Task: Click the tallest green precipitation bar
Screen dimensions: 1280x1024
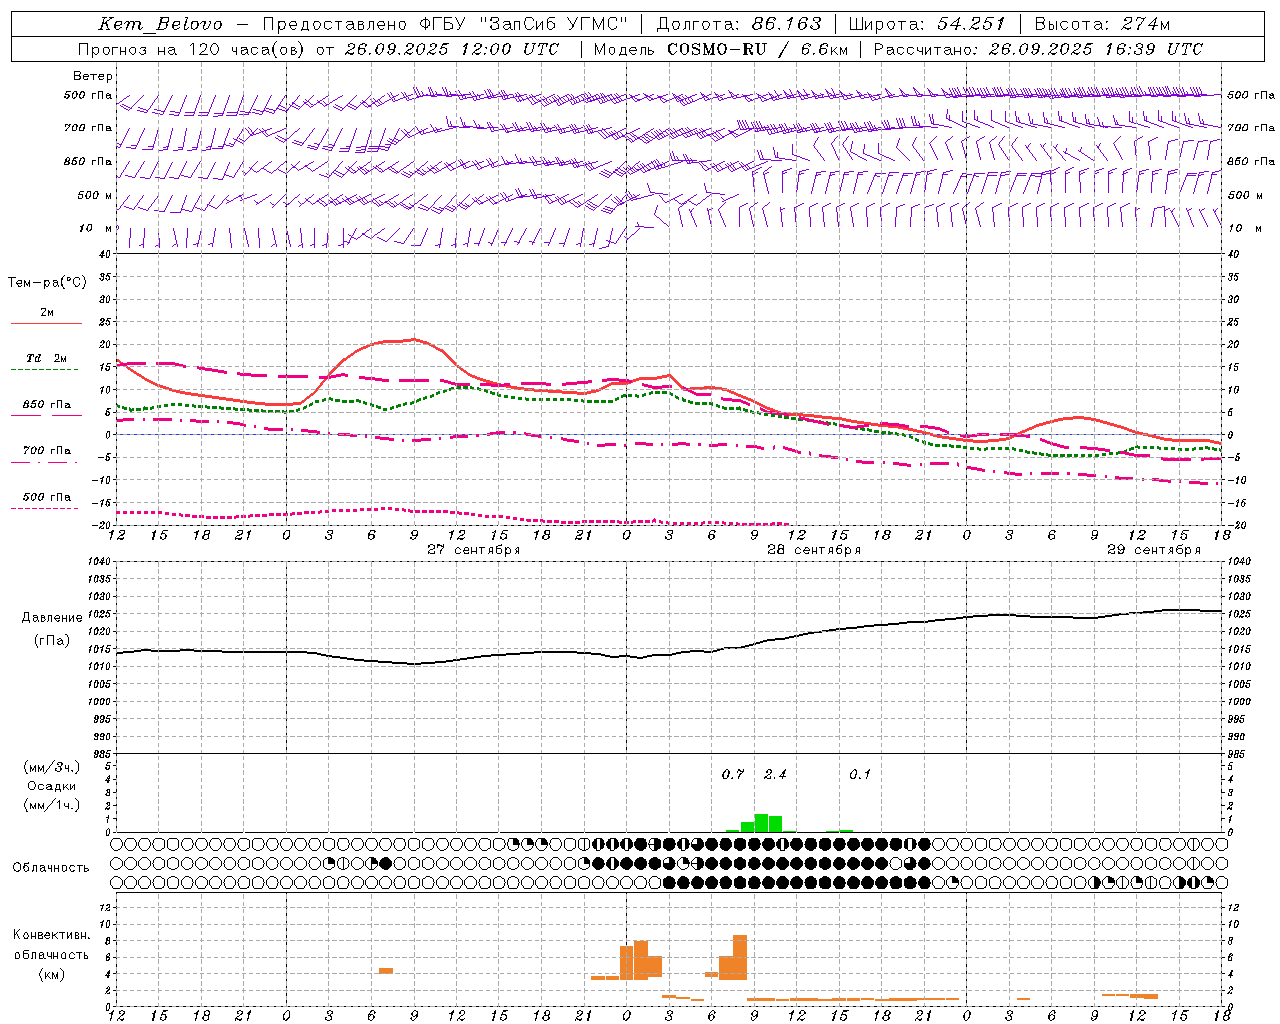Action: [761, 823]
